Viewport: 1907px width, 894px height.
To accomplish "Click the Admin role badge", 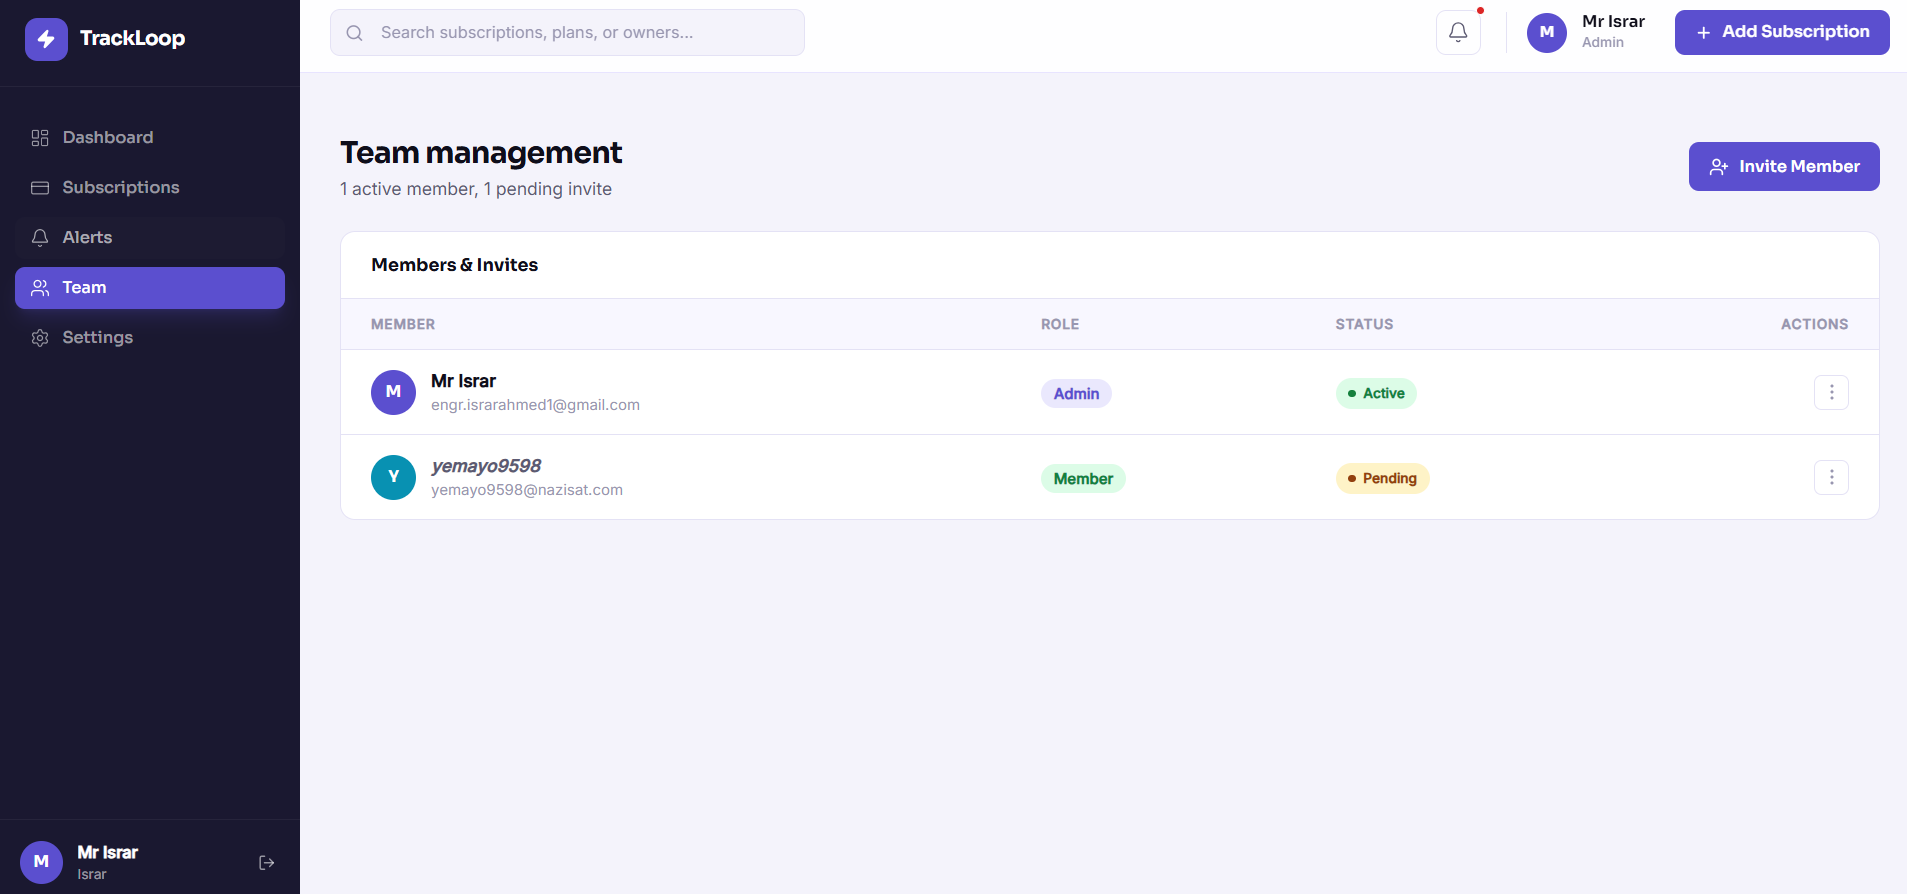I will [x=1076, y=393].
